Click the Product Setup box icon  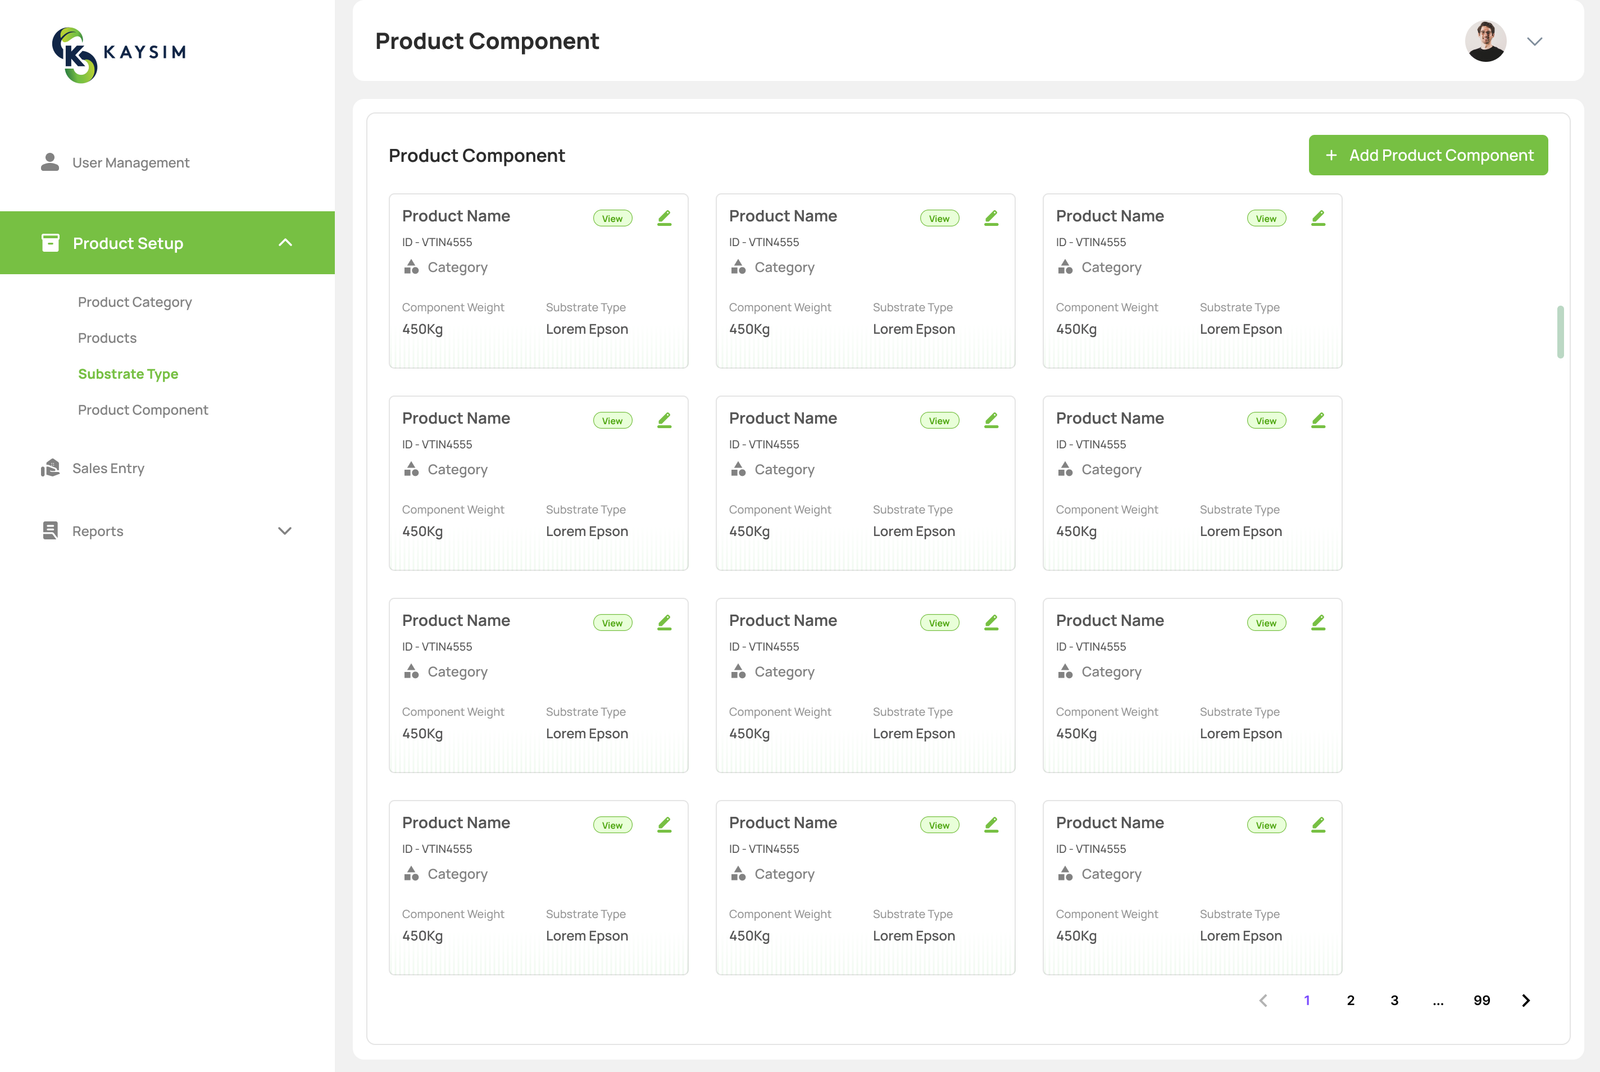tap(50, 243)
